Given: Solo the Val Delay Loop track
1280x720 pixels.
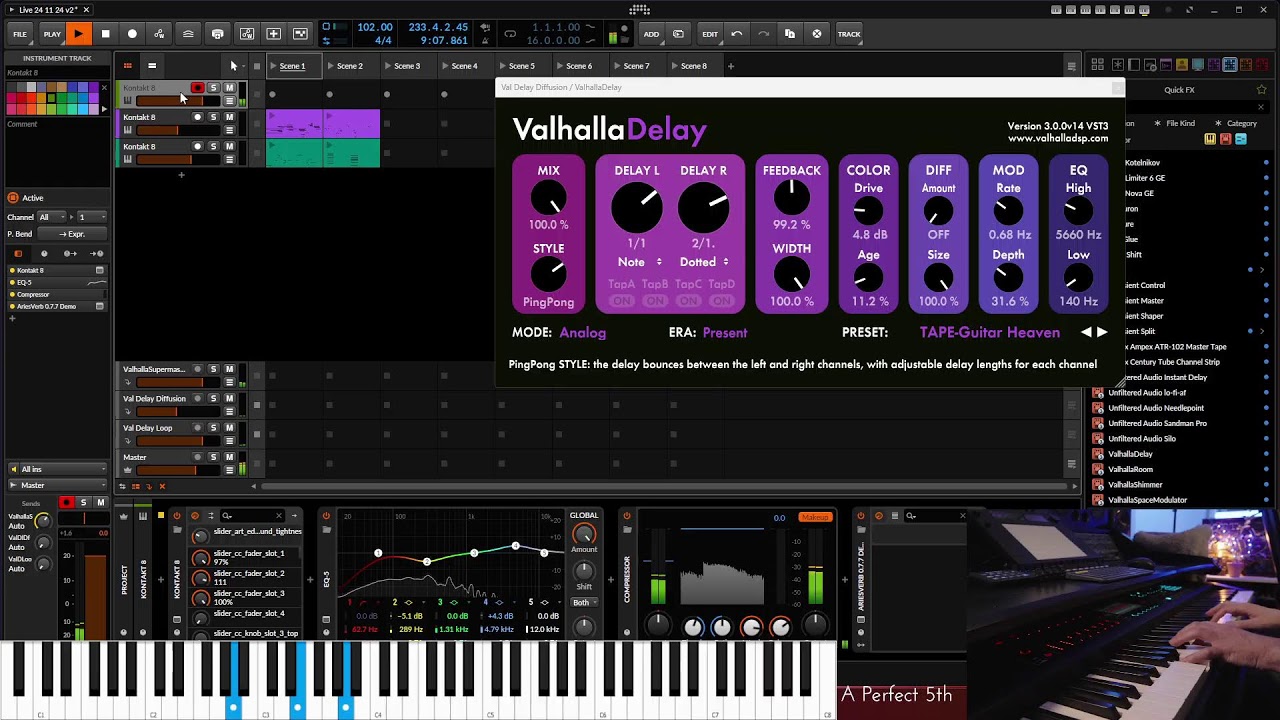Looking at the screenshot, I should tap(213, 428).
